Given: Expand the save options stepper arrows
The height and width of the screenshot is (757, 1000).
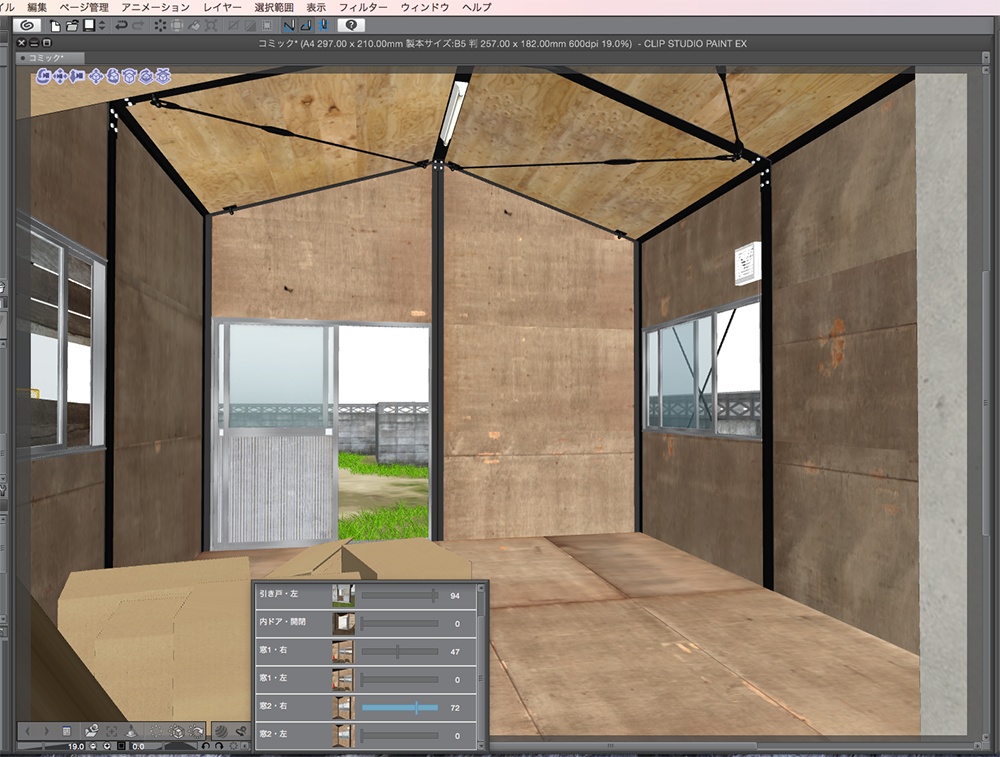Looking at the screenshot, I should pos(102,25).
